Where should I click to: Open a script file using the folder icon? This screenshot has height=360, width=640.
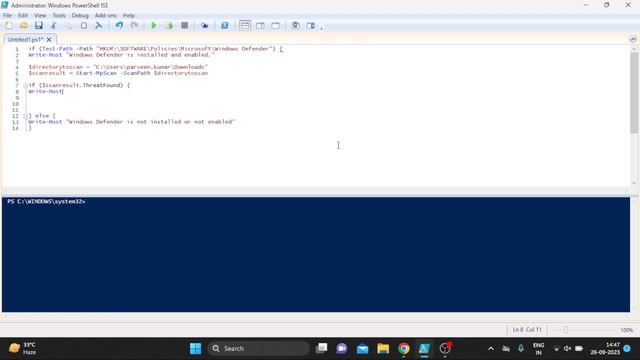pyautogui.click(x=24, y=26)
